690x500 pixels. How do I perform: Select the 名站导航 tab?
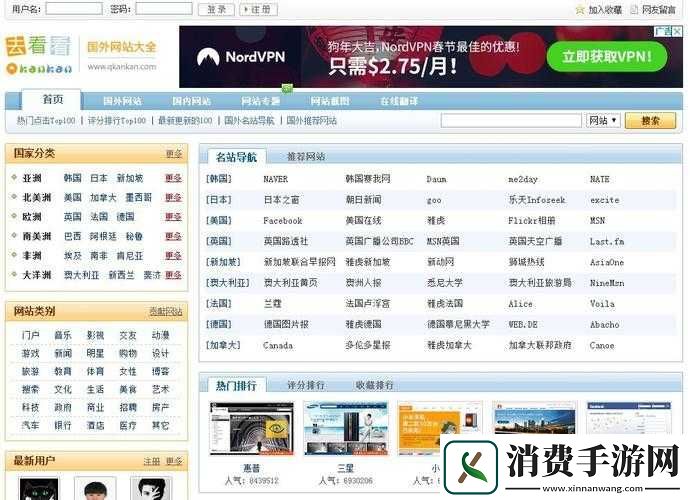coord(236,157)
